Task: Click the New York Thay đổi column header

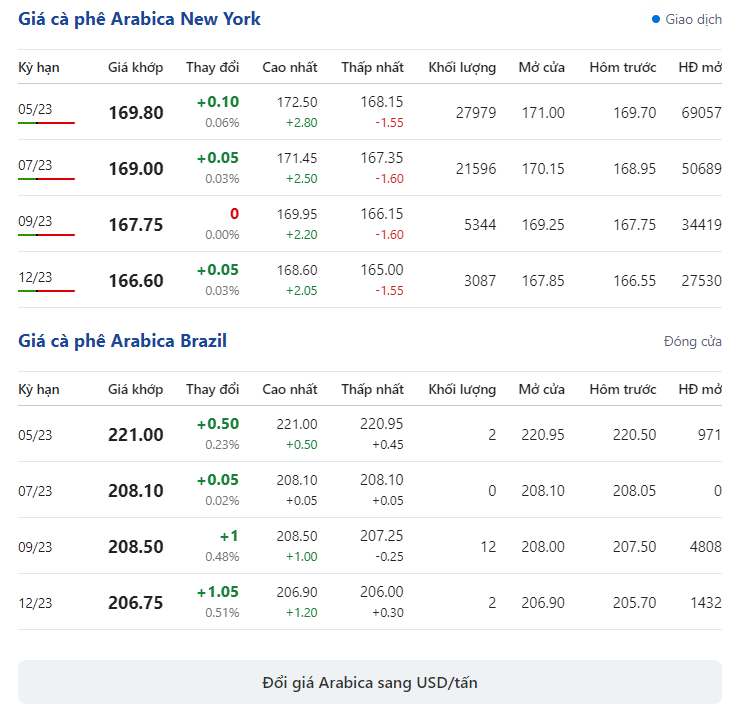Action: click(212, 67)
